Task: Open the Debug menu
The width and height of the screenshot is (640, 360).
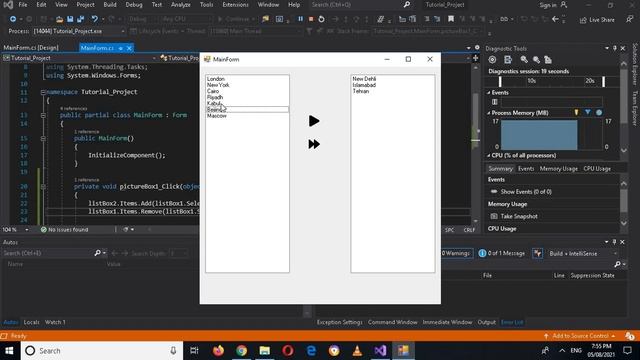Action: (134, 5)
